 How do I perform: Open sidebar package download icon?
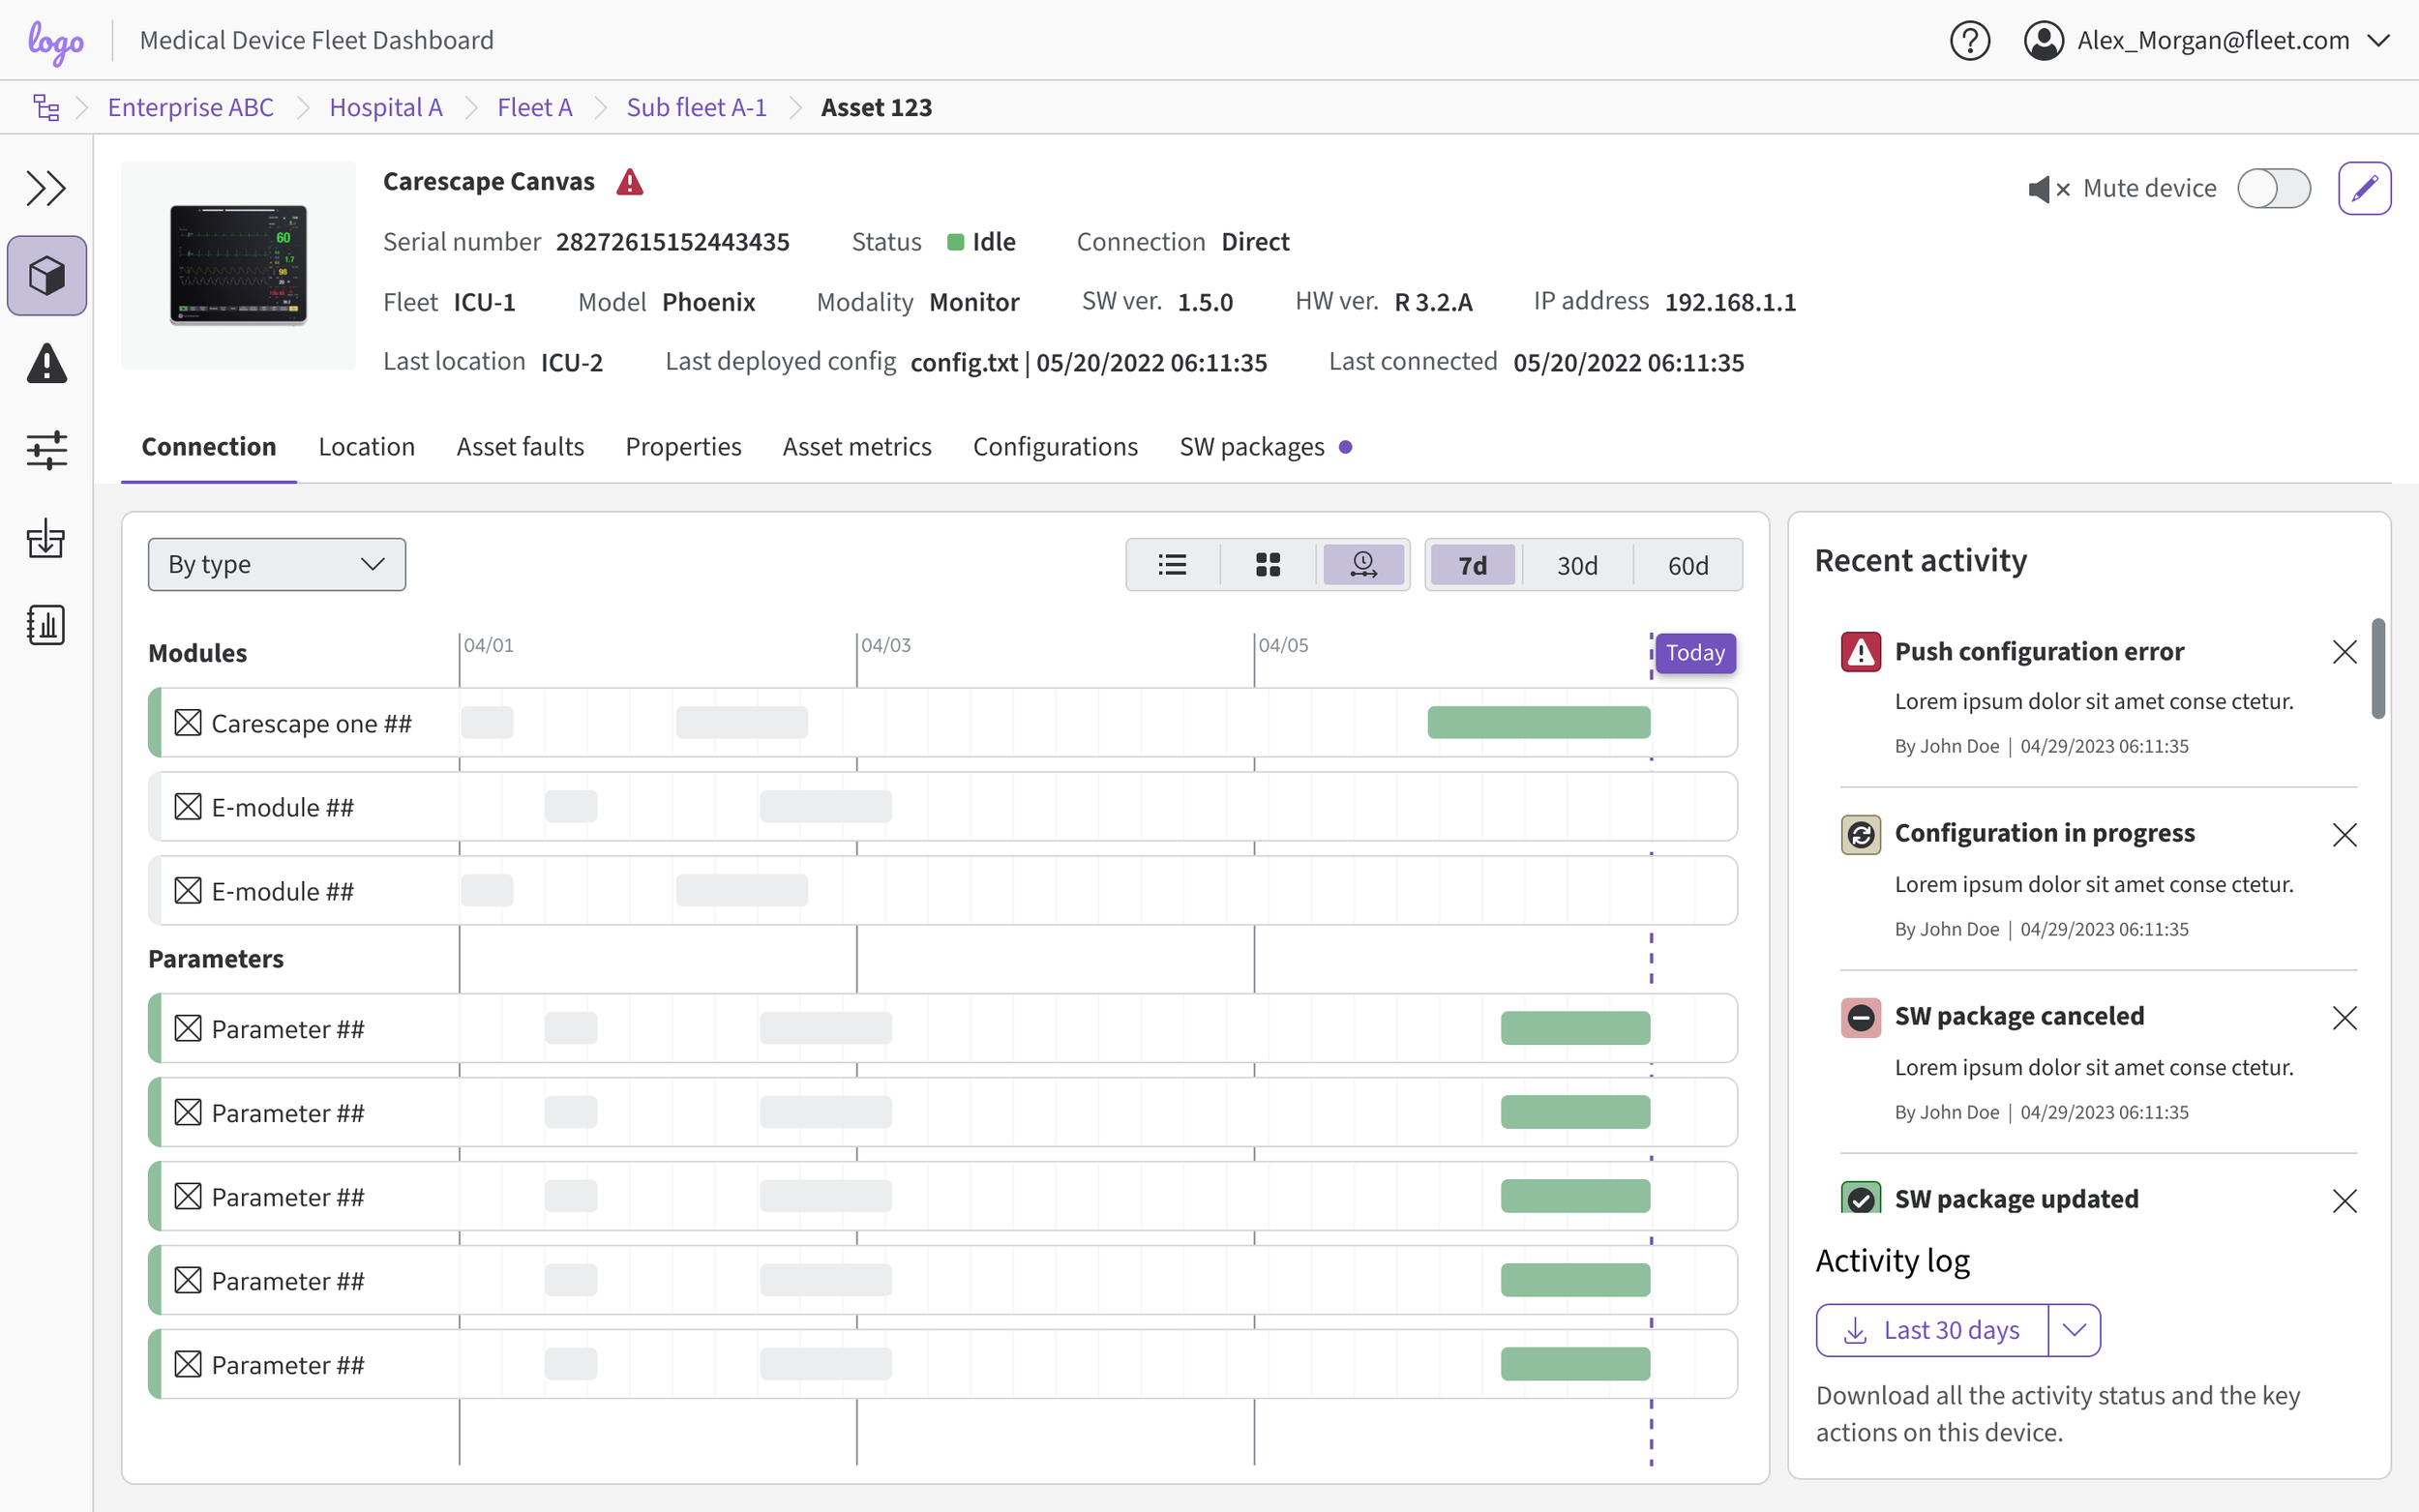(x=46, y=538)
